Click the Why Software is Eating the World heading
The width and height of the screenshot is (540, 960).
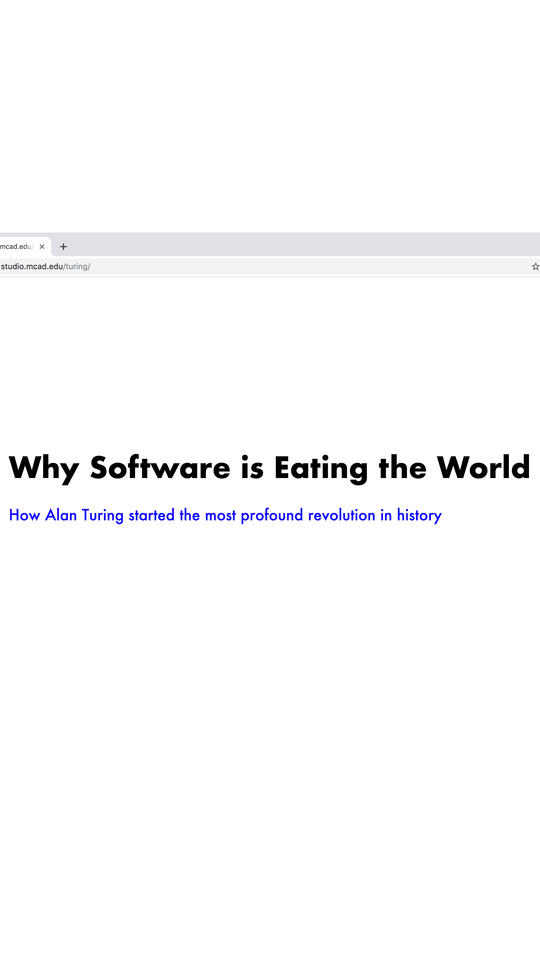point(269,468)
